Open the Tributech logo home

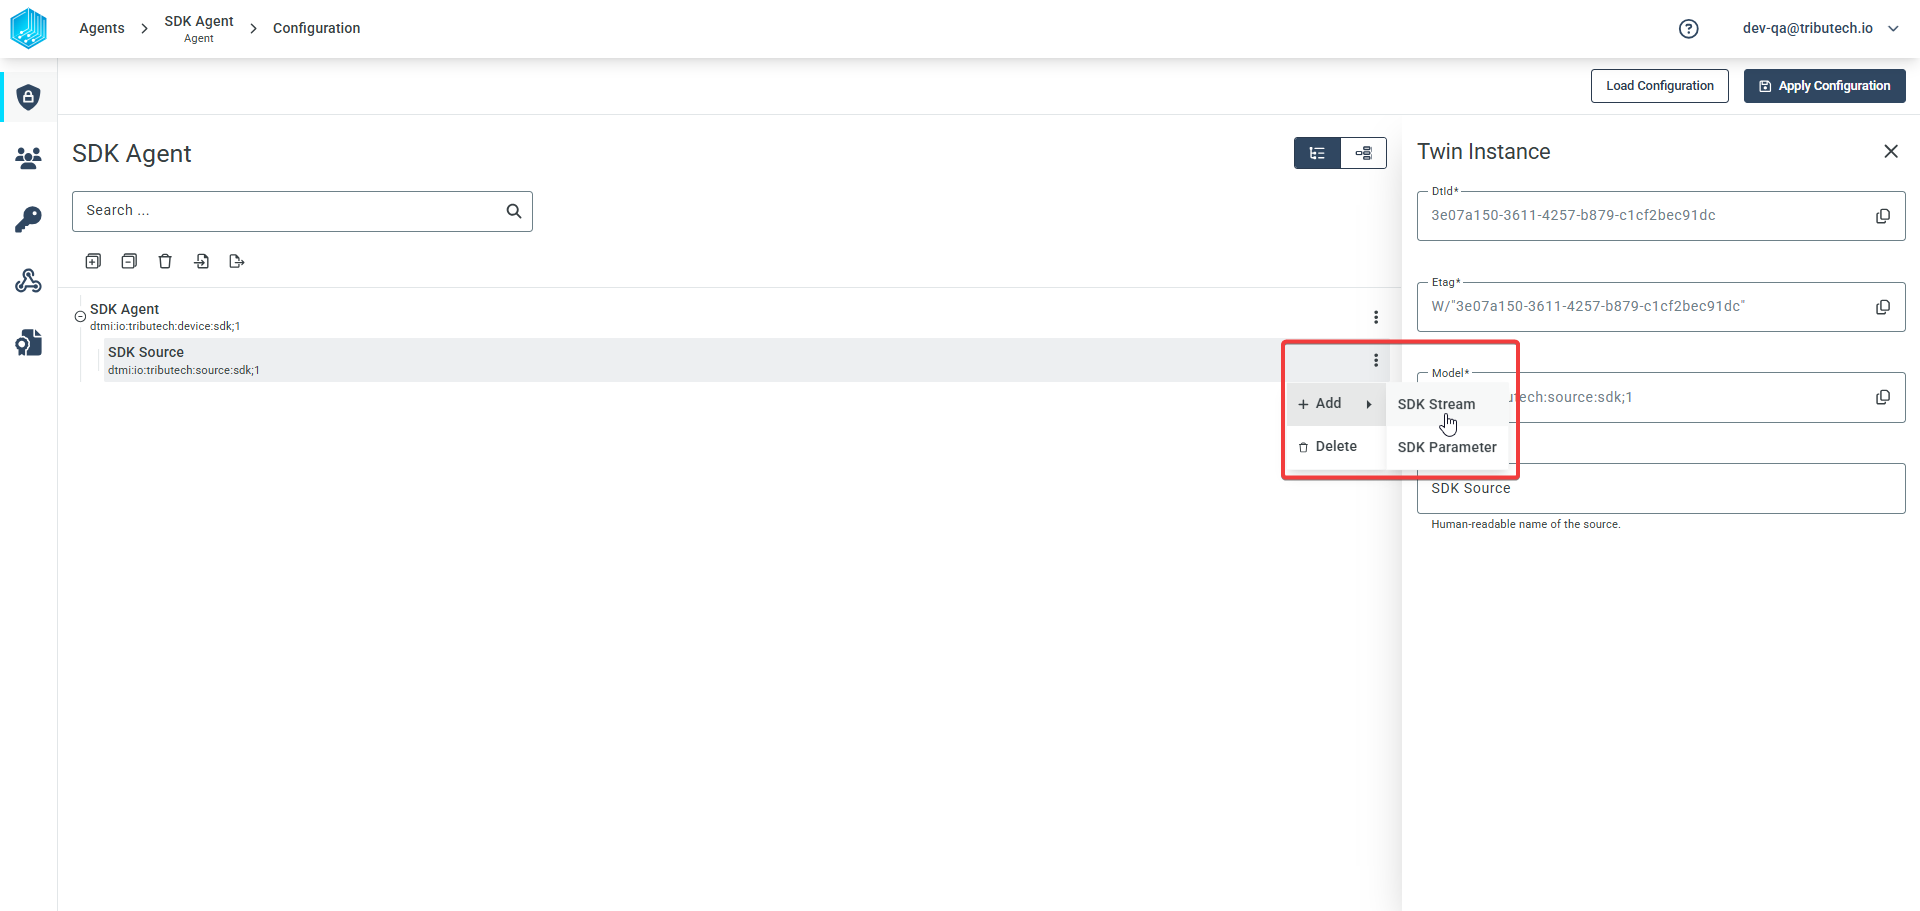[28, 28]
